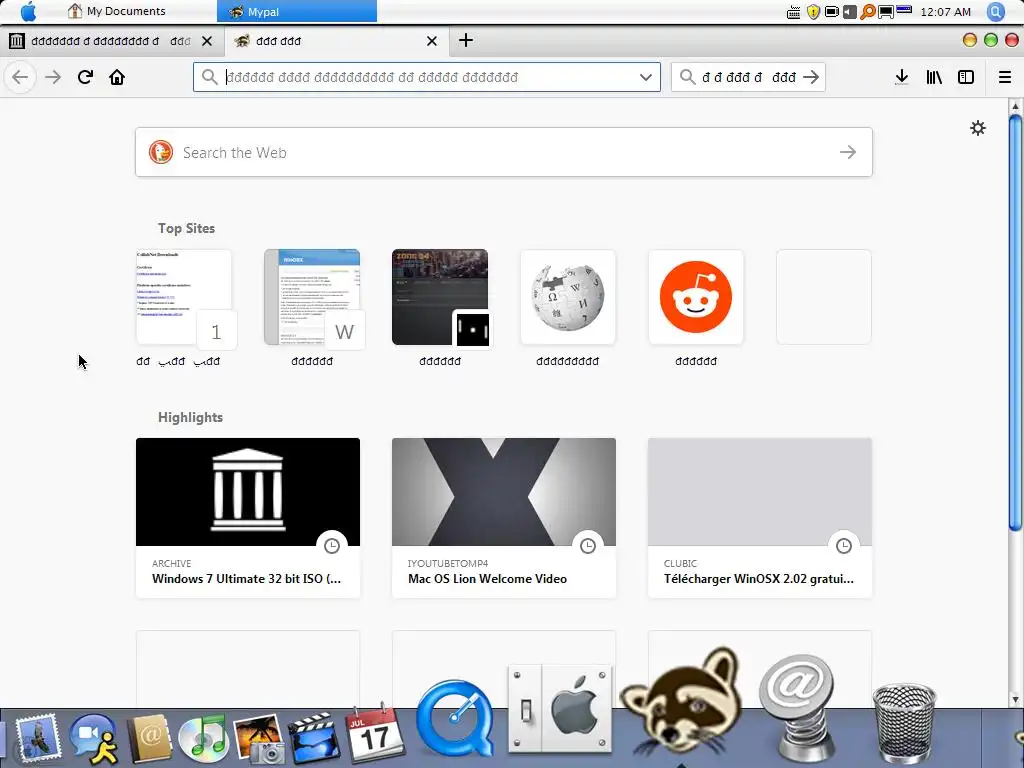Screen dimensions: 1024x768
Task: Open the Trash in the dock
Action: coord(904,724)
